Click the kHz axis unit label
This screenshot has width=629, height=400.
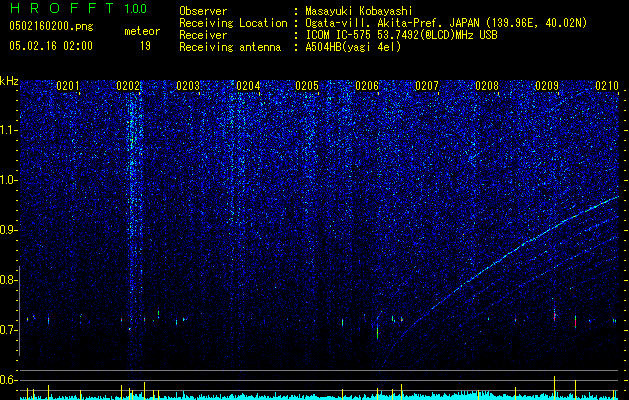click(x=9, y=81)
